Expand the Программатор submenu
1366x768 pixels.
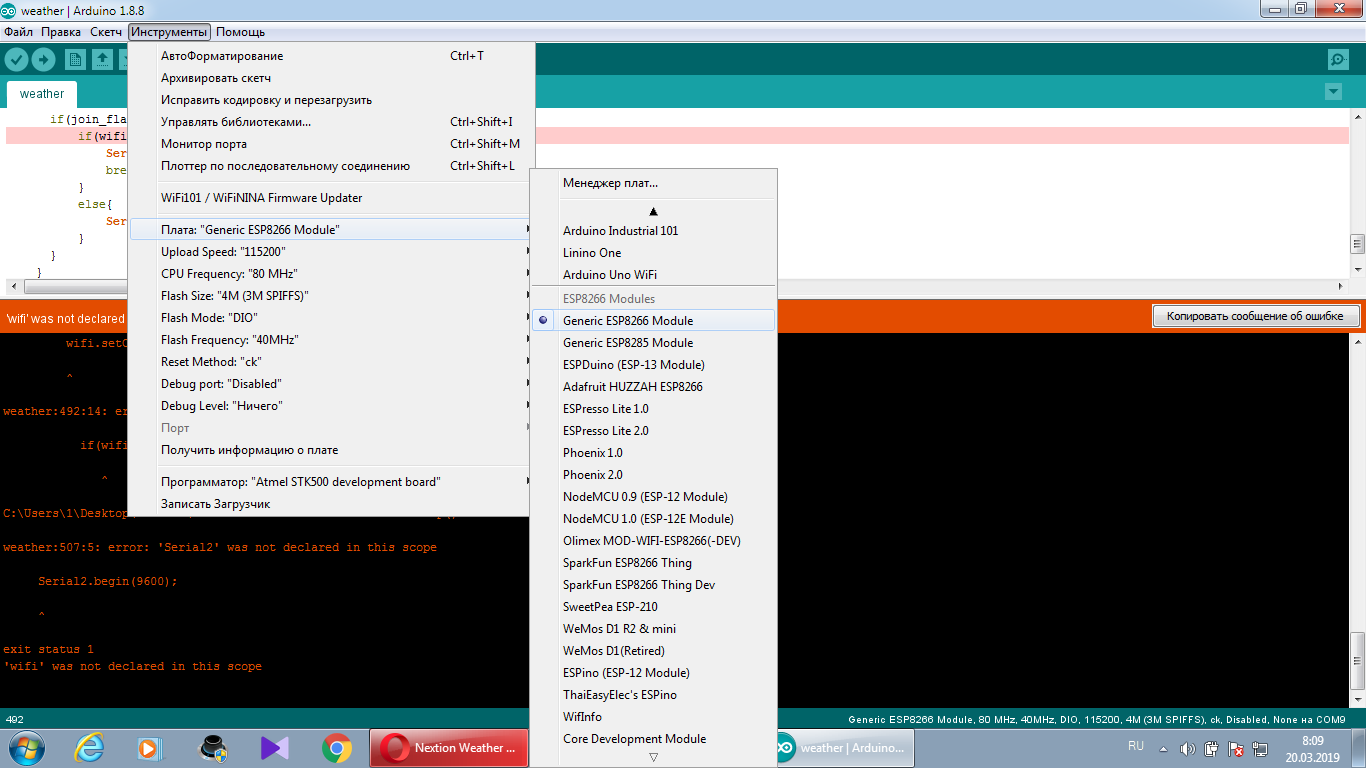click(x=331, y=482)
